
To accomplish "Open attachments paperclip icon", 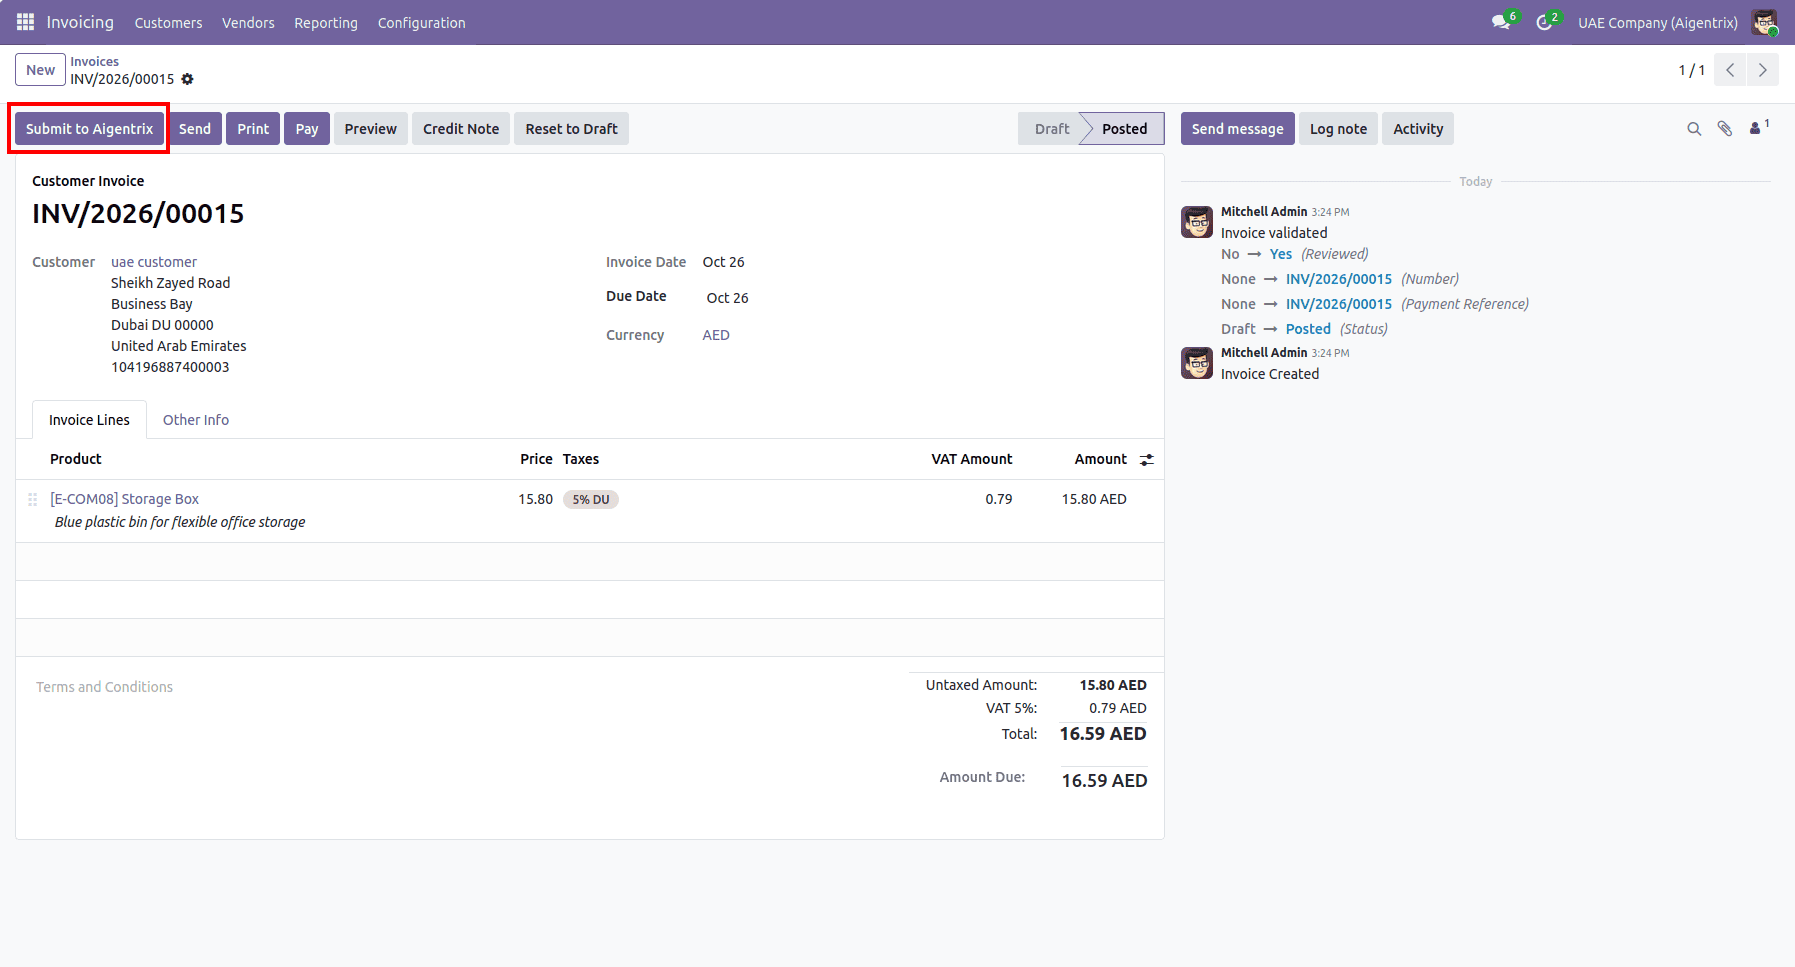I will tap(1725, 129).
